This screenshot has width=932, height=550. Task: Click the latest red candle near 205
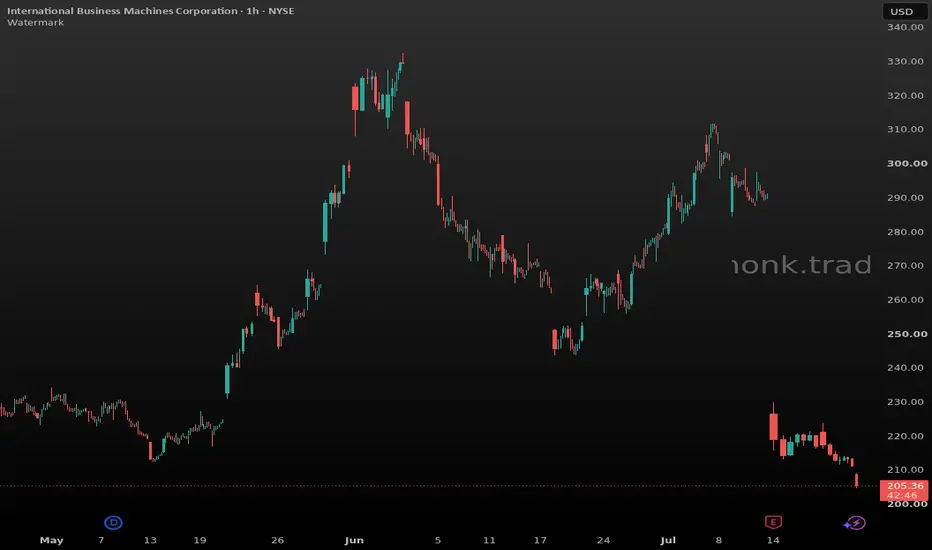coord(857,480)
